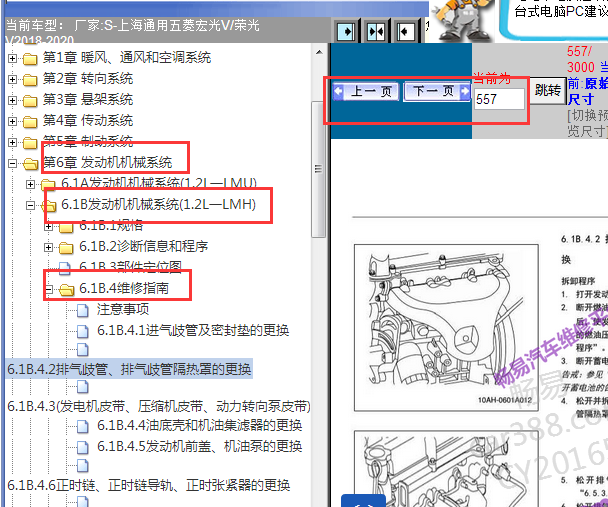This screenshot has height=507, width=608.
Task: Click the 跳转 jump button
Action: coord(548,91)
